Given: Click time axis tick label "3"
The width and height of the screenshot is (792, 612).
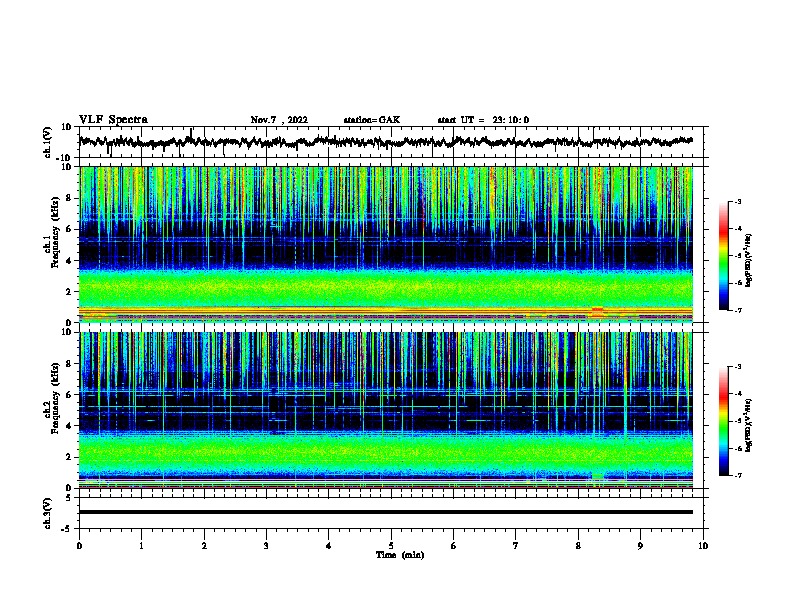Looking at the screenshot, I should pos(266,546).
